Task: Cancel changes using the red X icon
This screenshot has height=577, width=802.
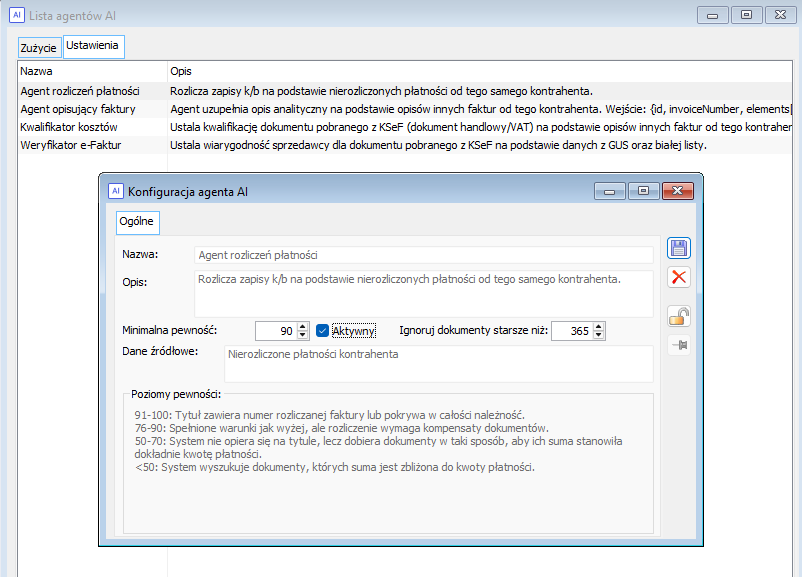Action: 679,277
